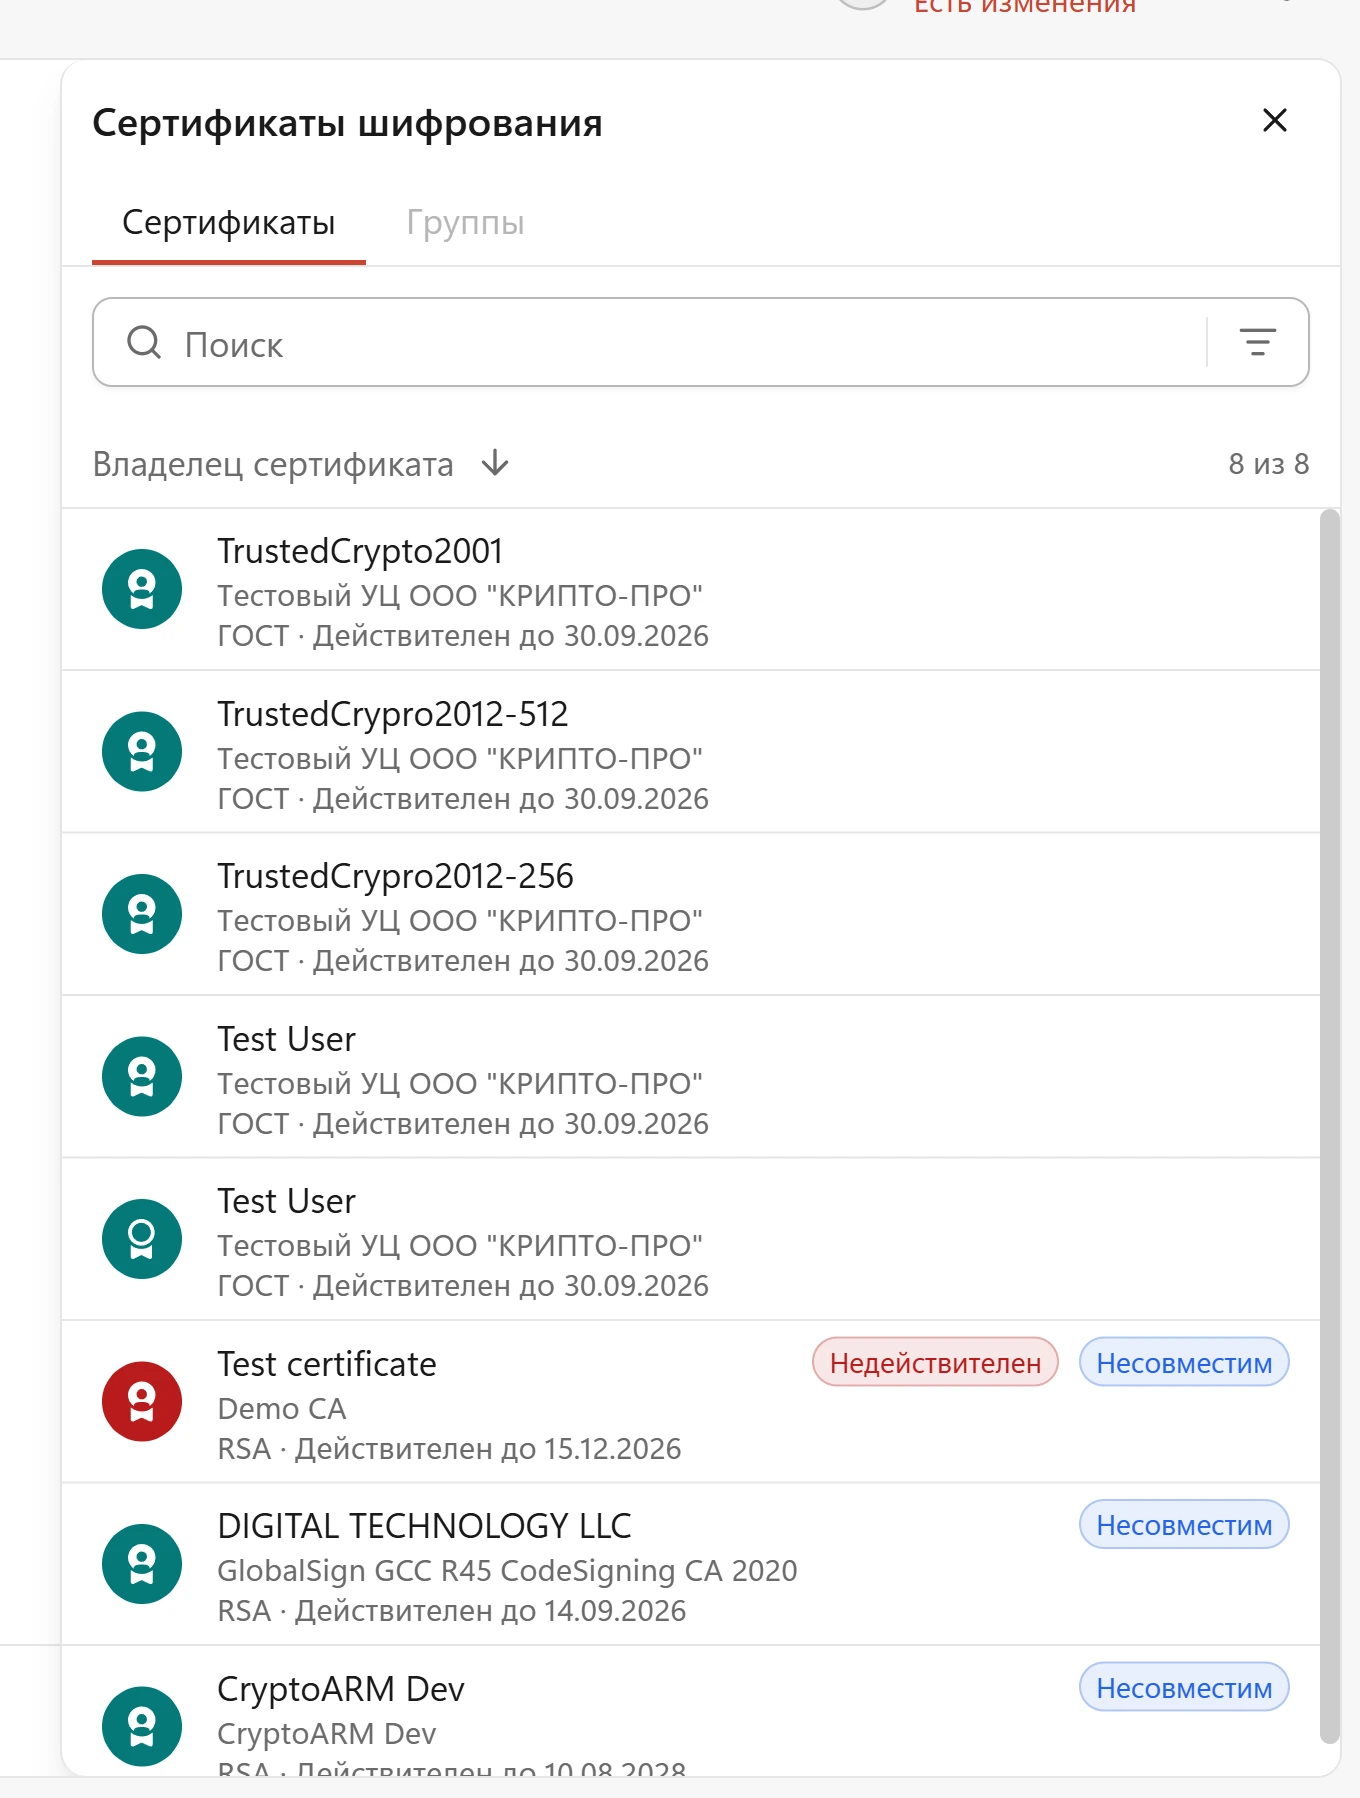1360x1798 pixels.
Task: Select DIGITAL TECHNOLOGY LLC certificate name
Action: 425,1526
